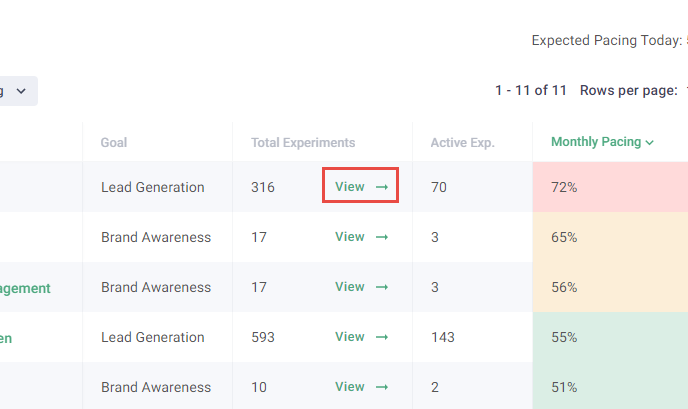Click the arrow icon in the 56% pacing row
Image resolution: width=688 pixels, height=409 pixels.
point(381,287)
